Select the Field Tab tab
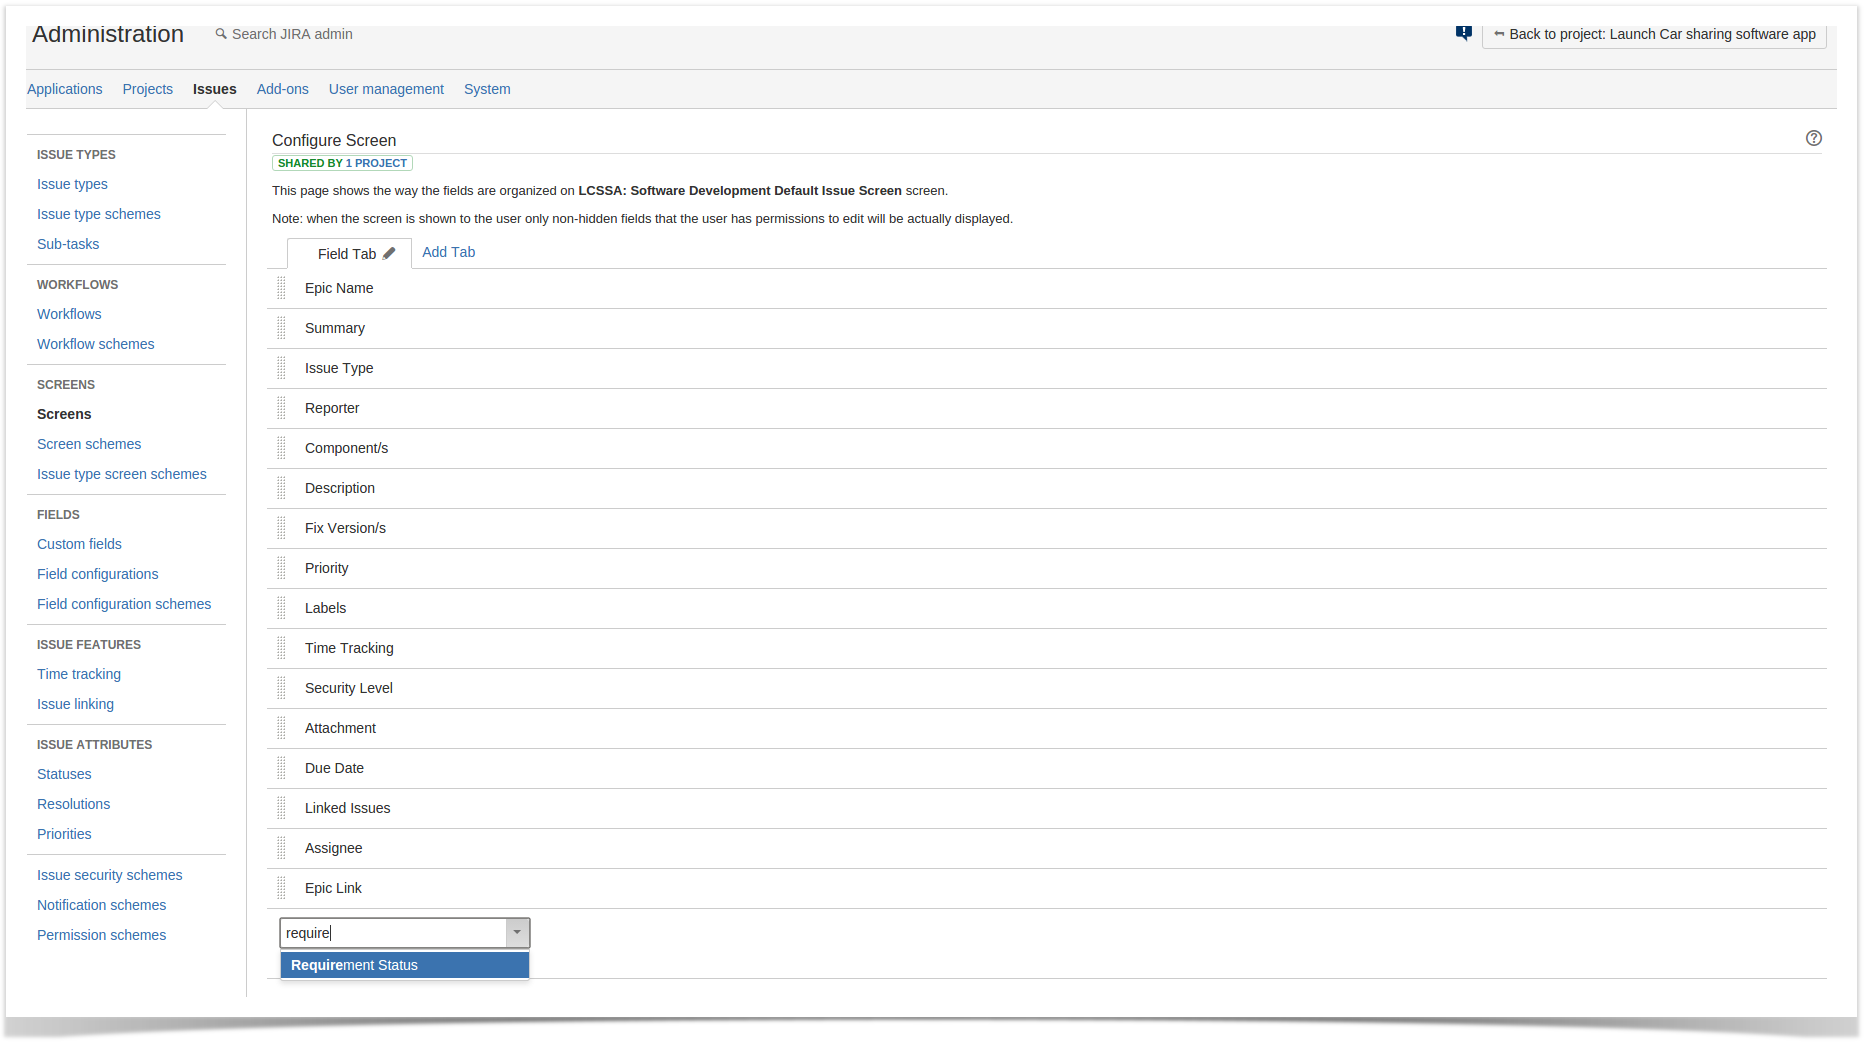 [347, 254]
